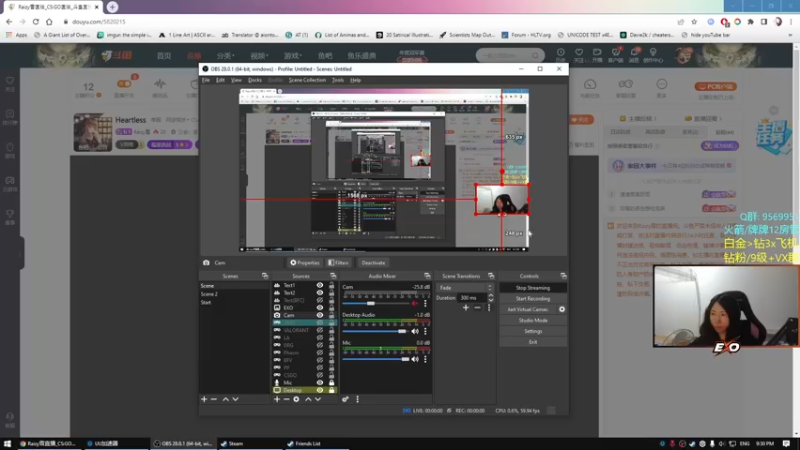Viewport: 800px width, 450px height.
Task: Mute the Desktop Audio channel
Action: click(x=415, y=332)
